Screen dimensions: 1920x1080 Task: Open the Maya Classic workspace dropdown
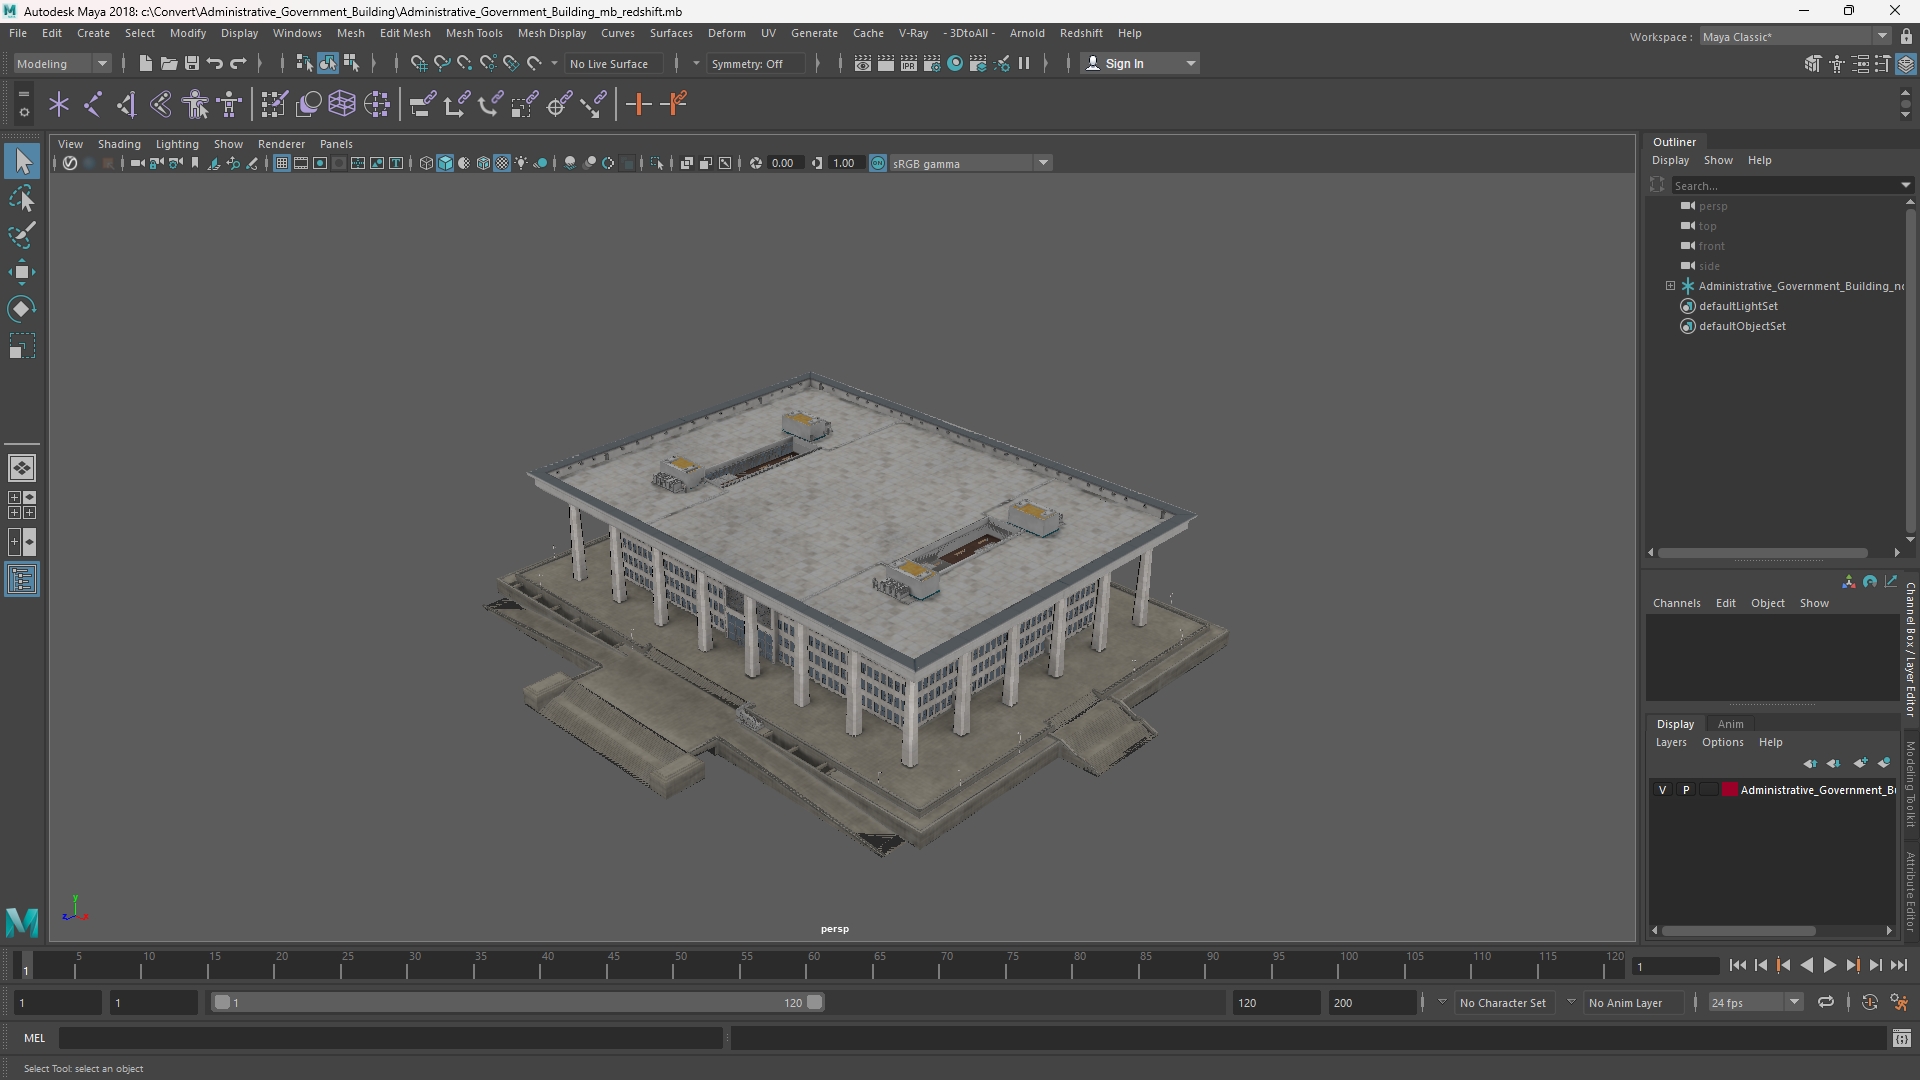coord(1794,37)
